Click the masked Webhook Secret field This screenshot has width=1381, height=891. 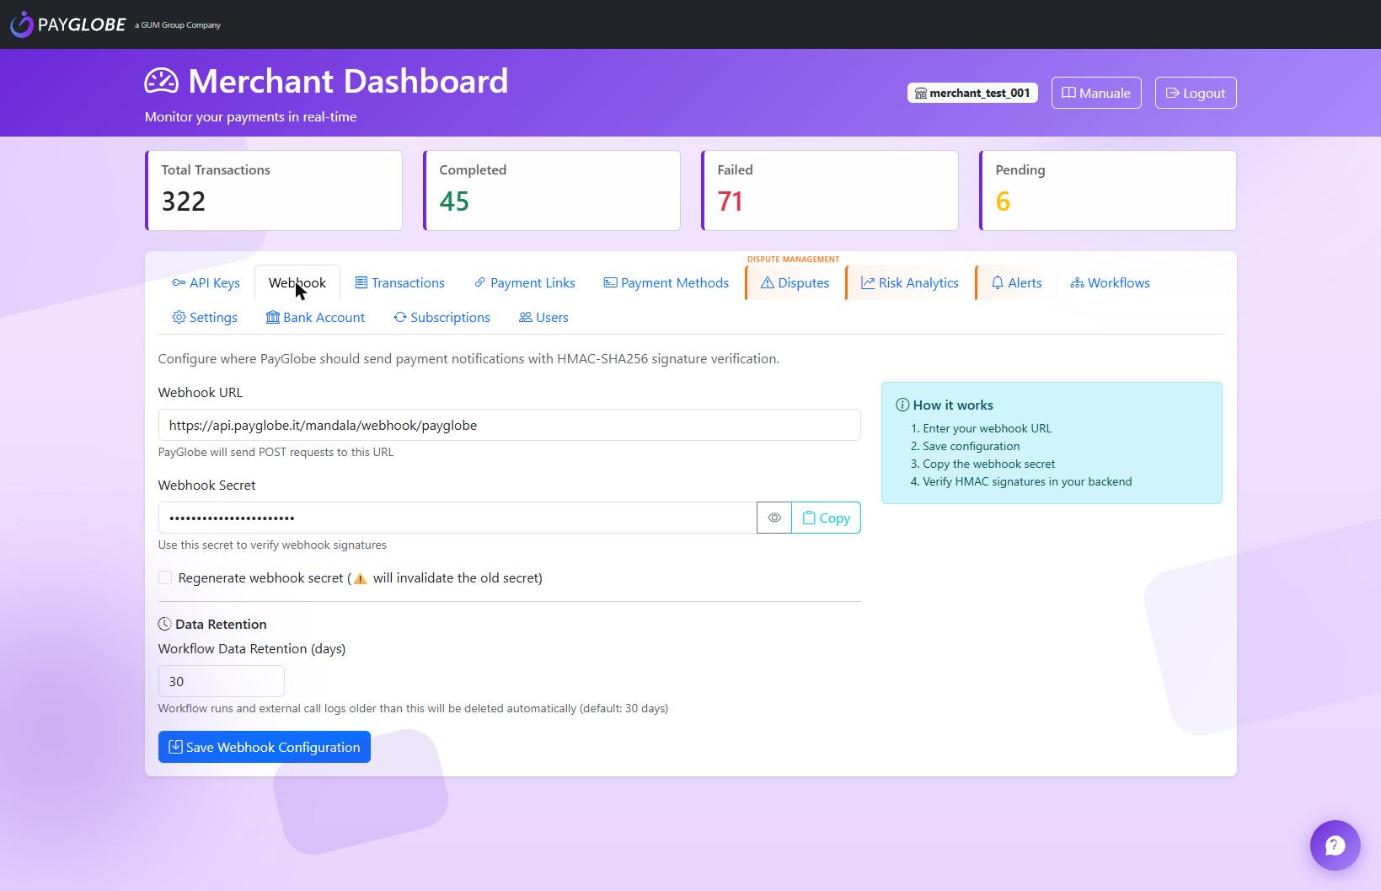click(x=457, y=518)
